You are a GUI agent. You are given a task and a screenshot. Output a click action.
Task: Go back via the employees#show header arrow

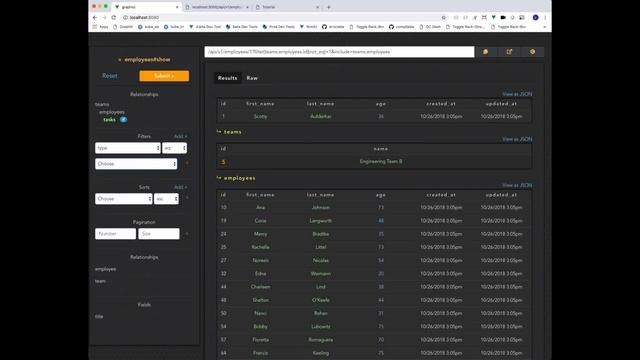pyautogui.click(x=120, y=60)
